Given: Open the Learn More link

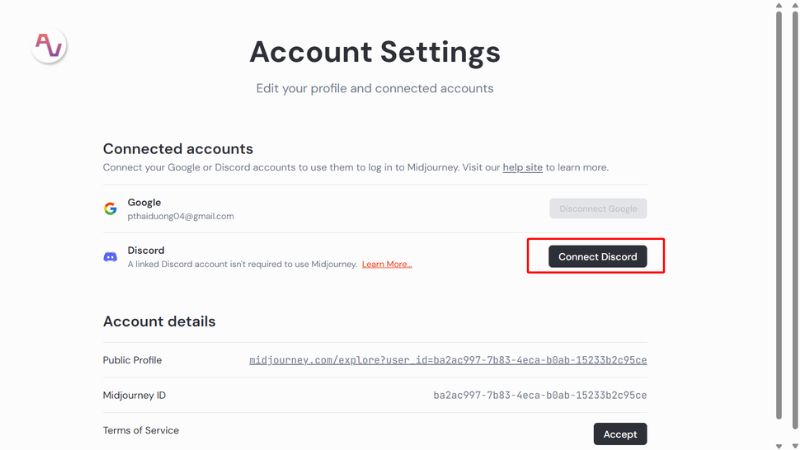Looking at the screenshot, I should (x=387, y=264).
